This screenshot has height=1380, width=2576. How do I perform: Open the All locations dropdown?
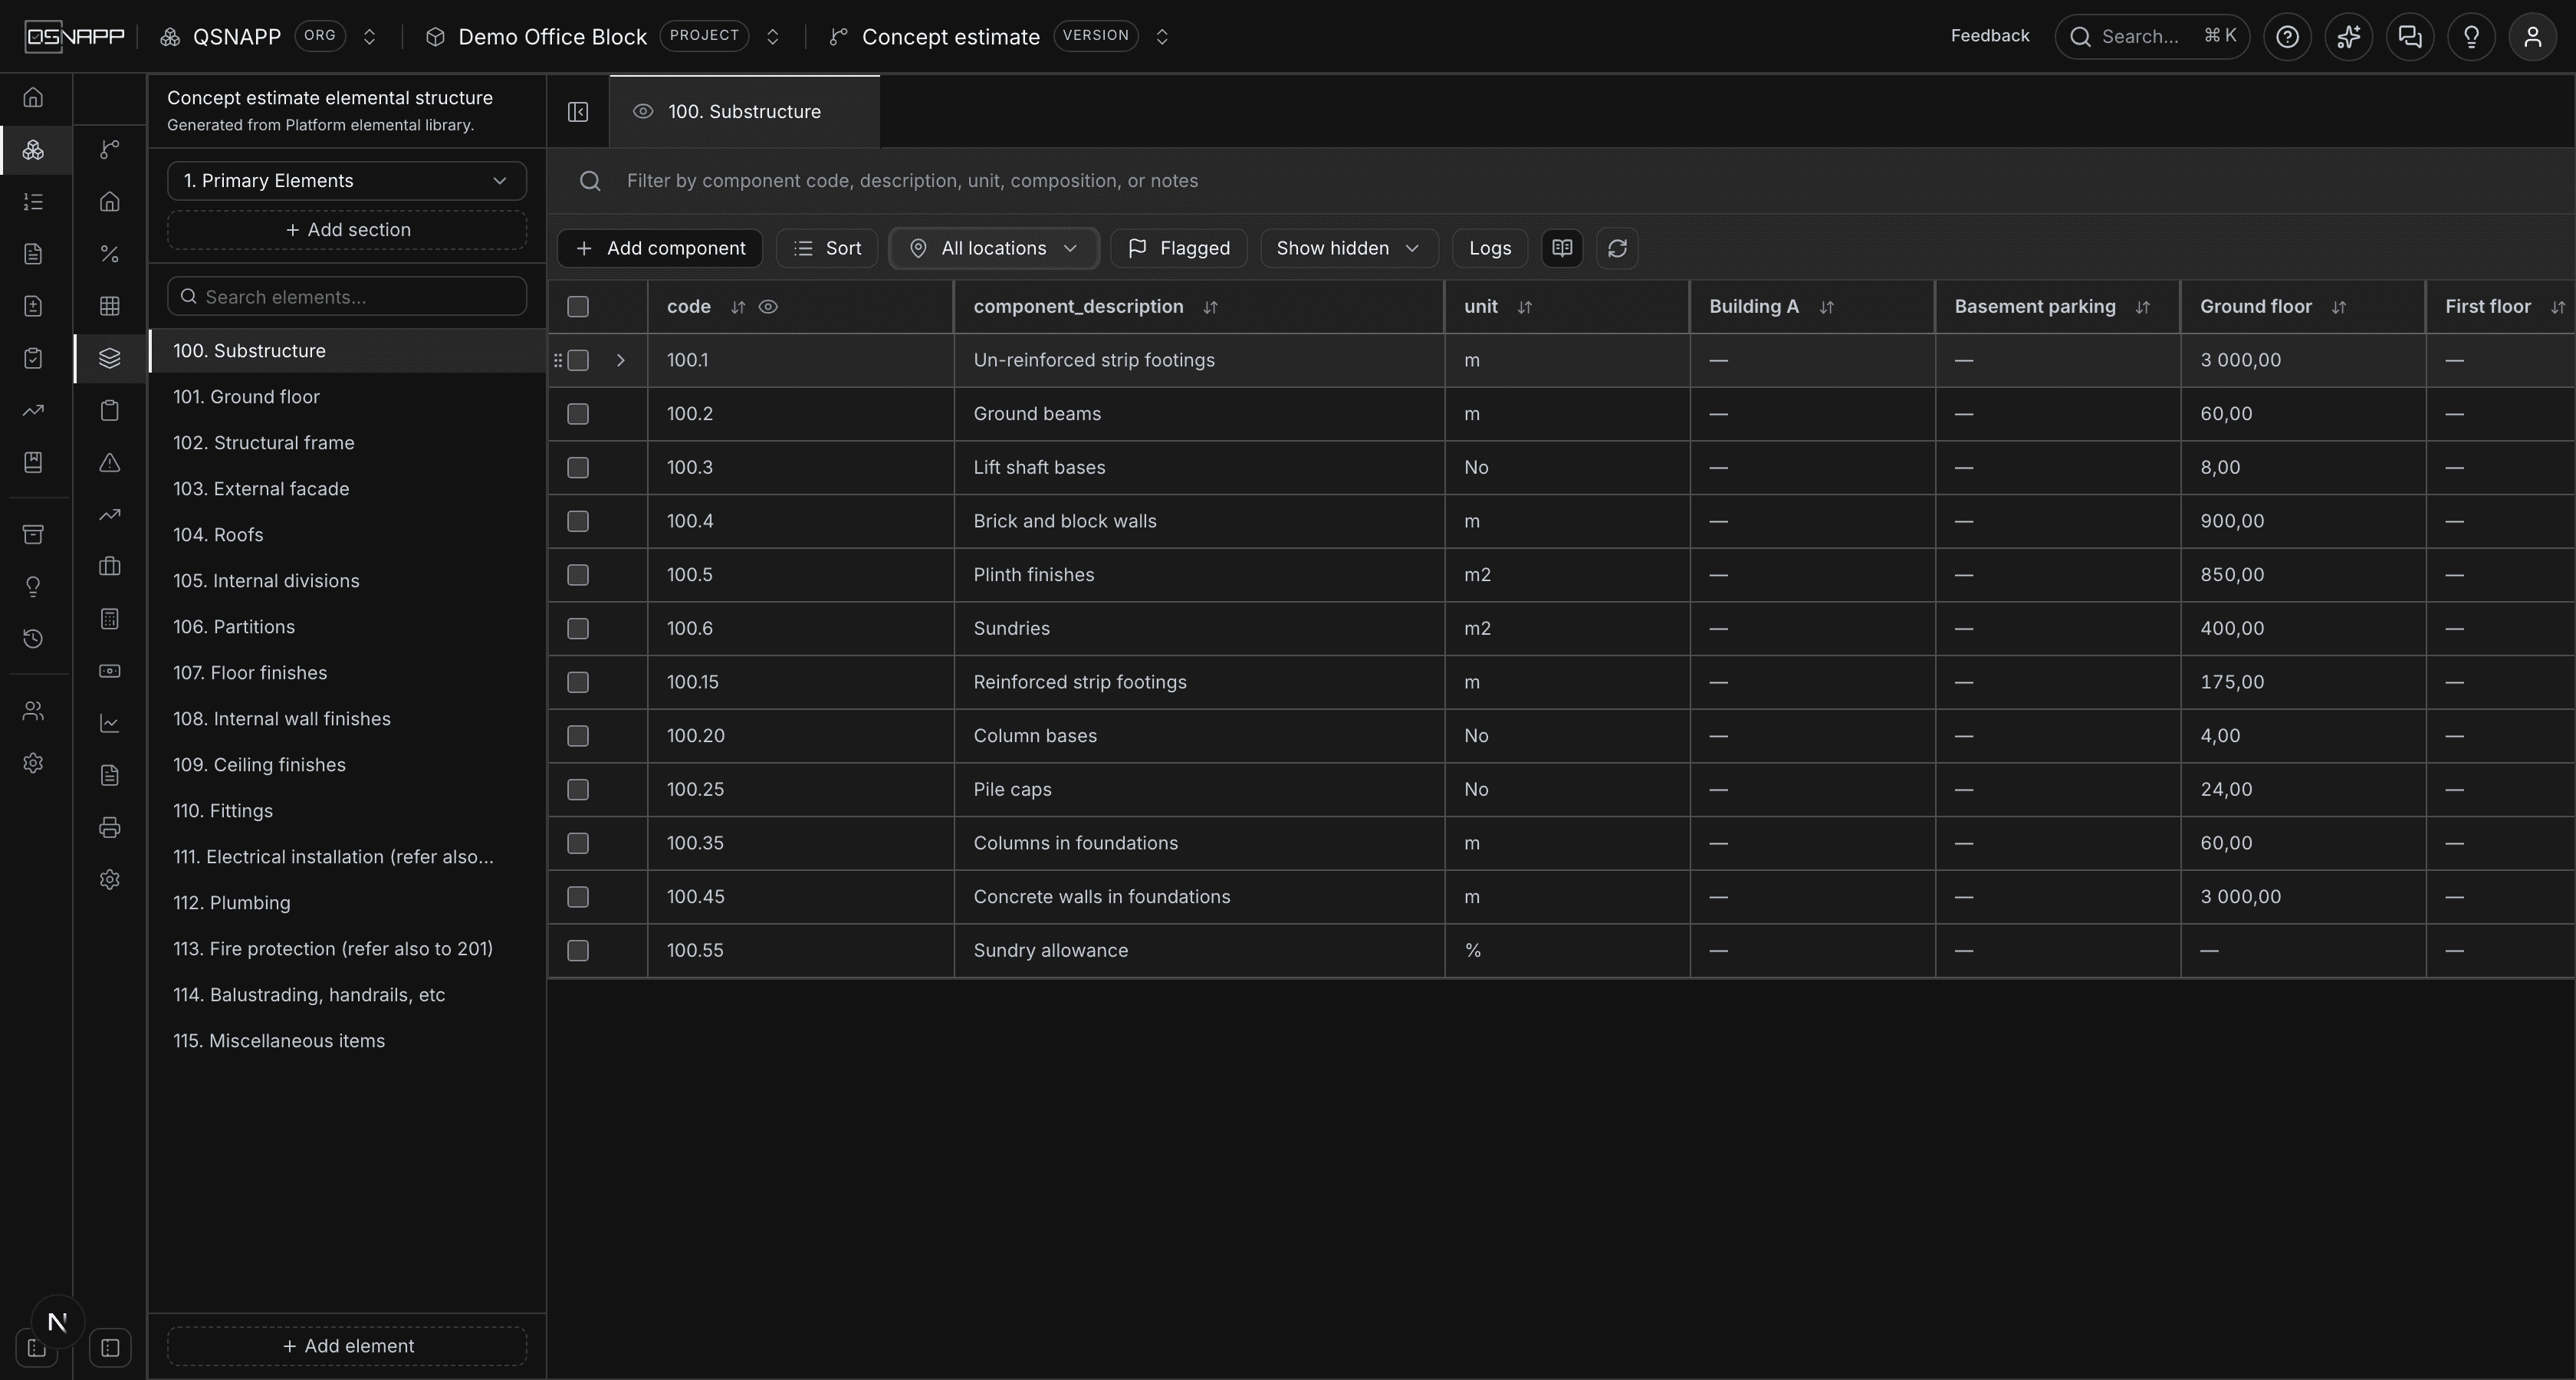(x=994, y=248)
